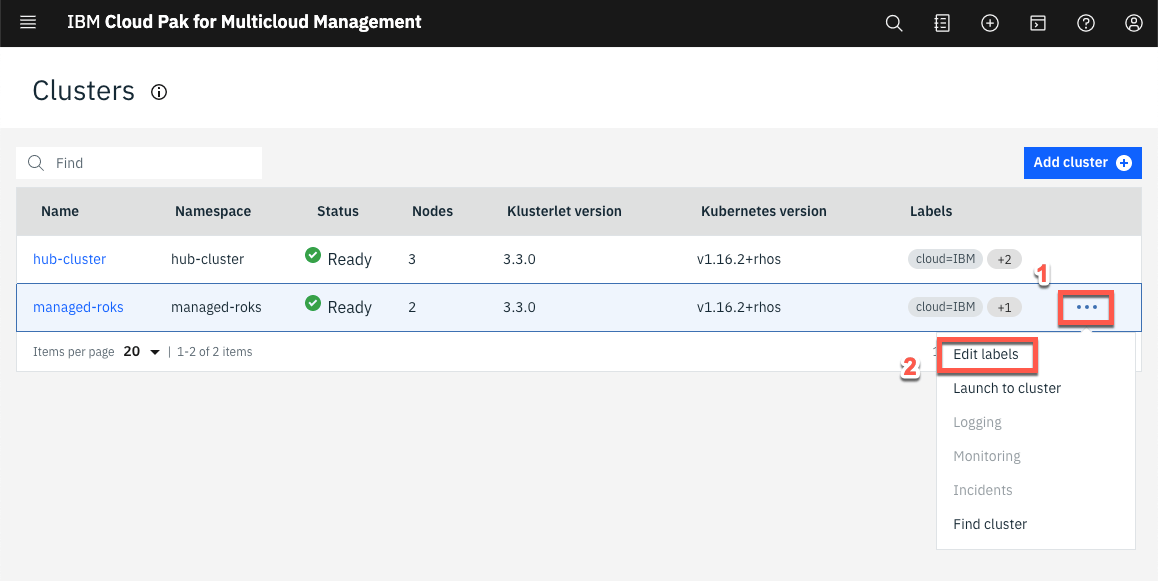Image resolution: width=1158 pixels, height=581 pixels.
Task: Open the catalog icon in the header
Action: 941,22
